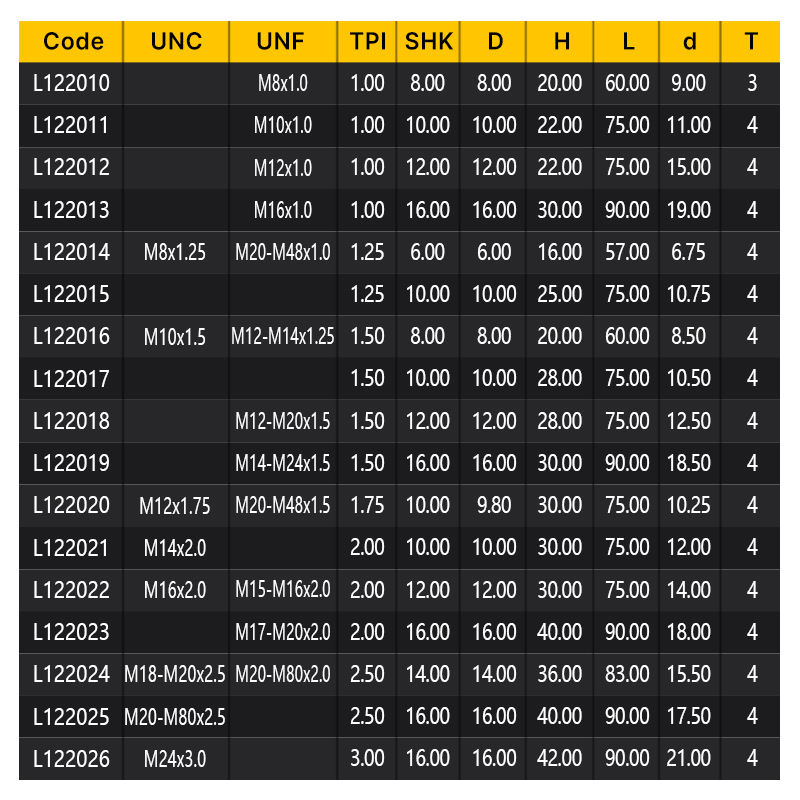Click the M8x1.25 UNC cell
Viewport: 800px width, 800px height.
tap(175, 252)
